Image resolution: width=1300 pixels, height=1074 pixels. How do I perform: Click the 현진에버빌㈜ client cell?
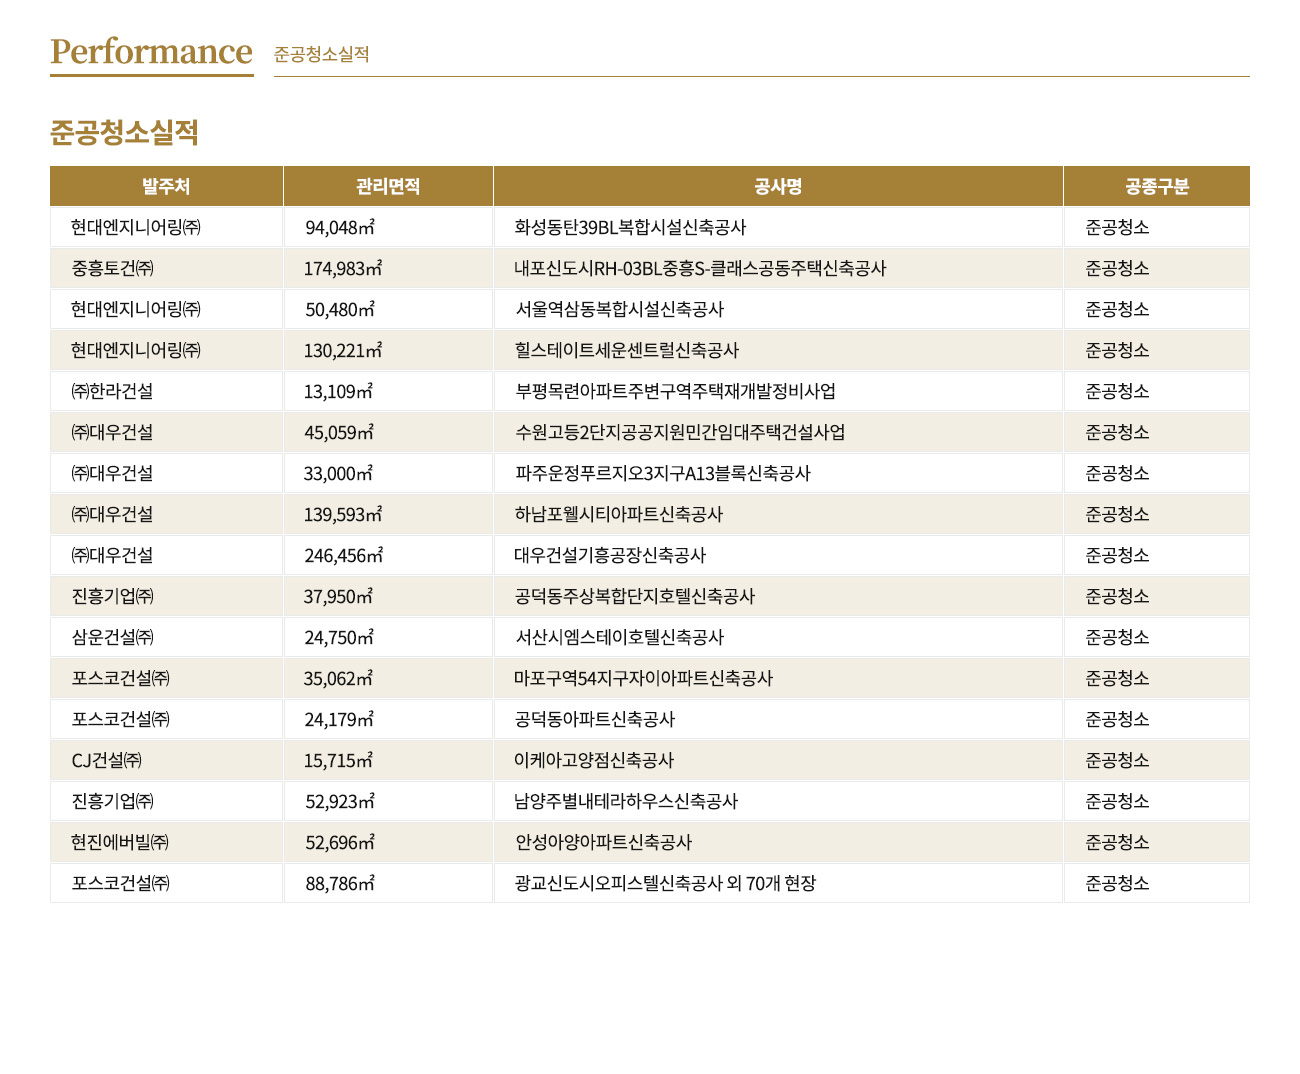[120, 843]
